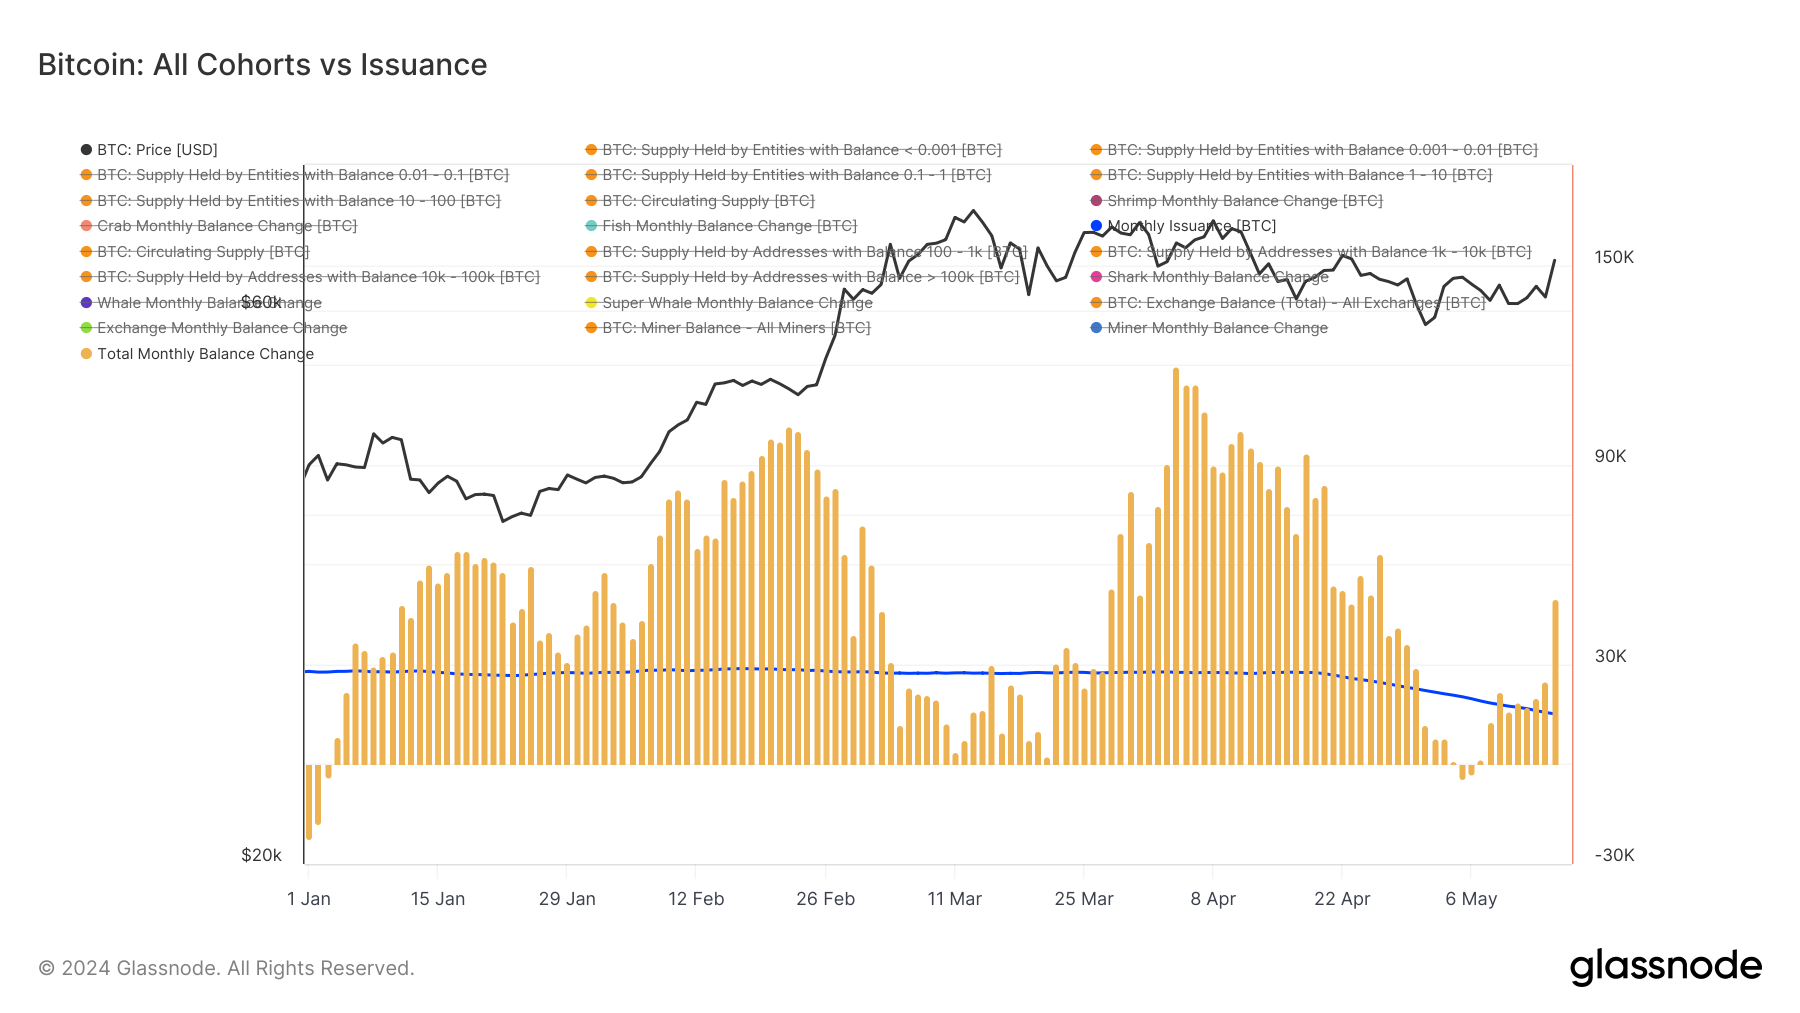
Task: Click the Exchange Monthly Balance Change green dot
Action: [x=86, y=328]
